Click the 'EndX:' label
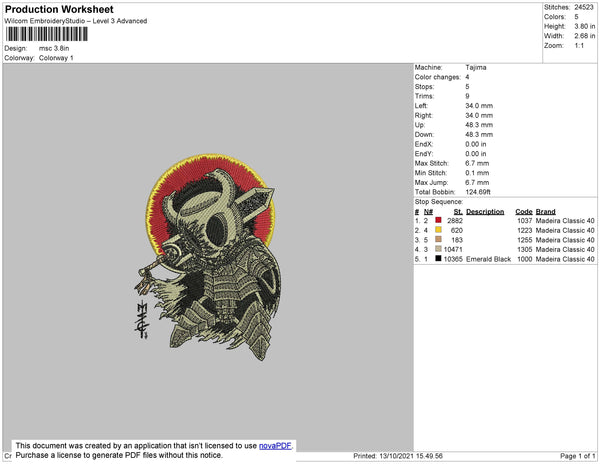The image size is (600, 464). pyautogui.click(x=424, y=144)
